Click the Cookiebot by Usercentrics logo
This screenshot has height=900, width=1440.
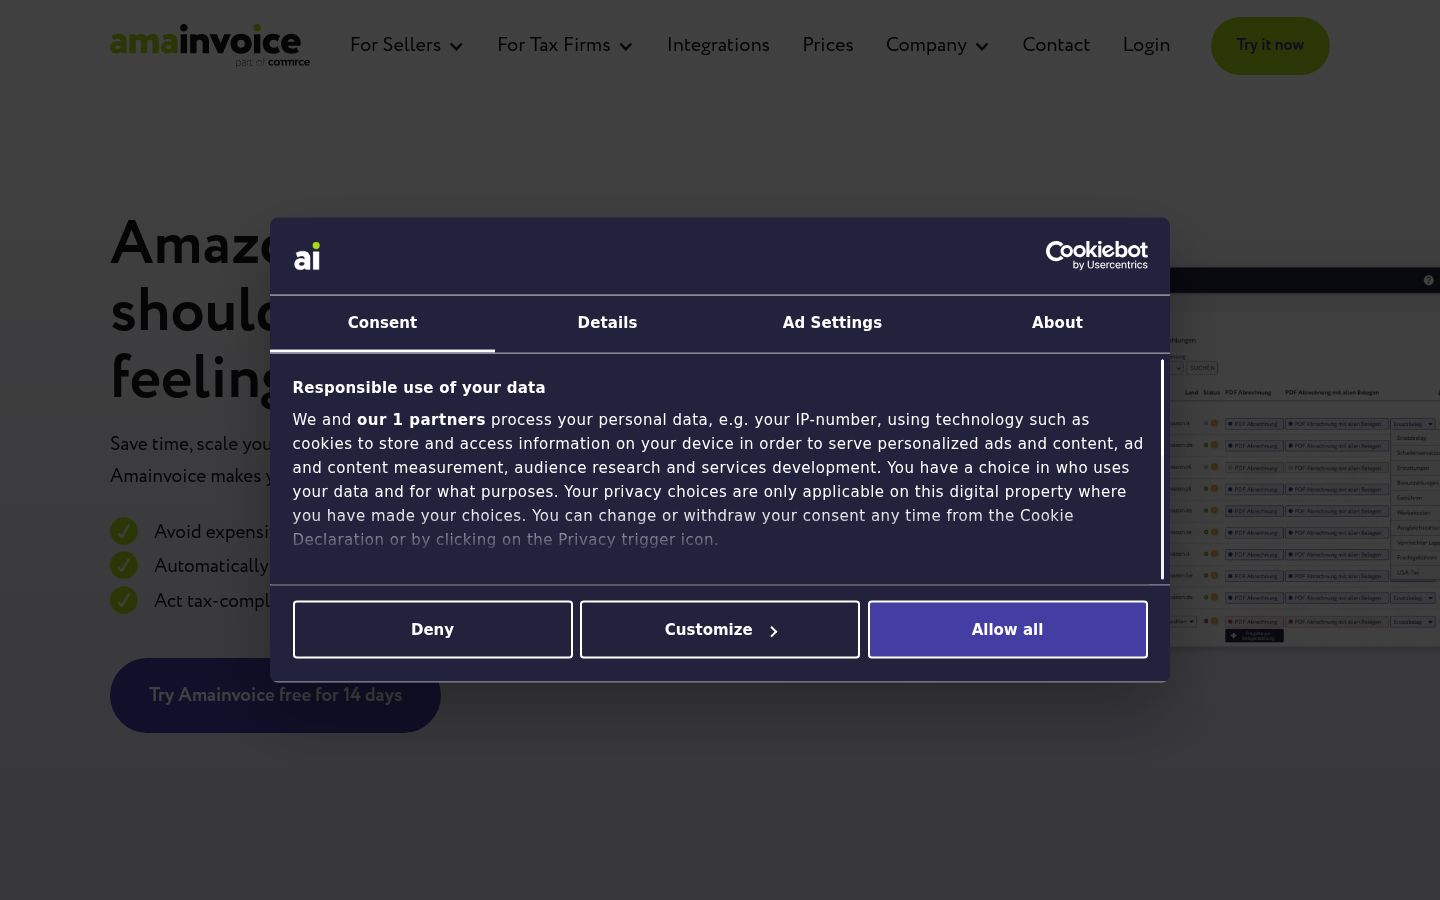tap(1096, 256)
